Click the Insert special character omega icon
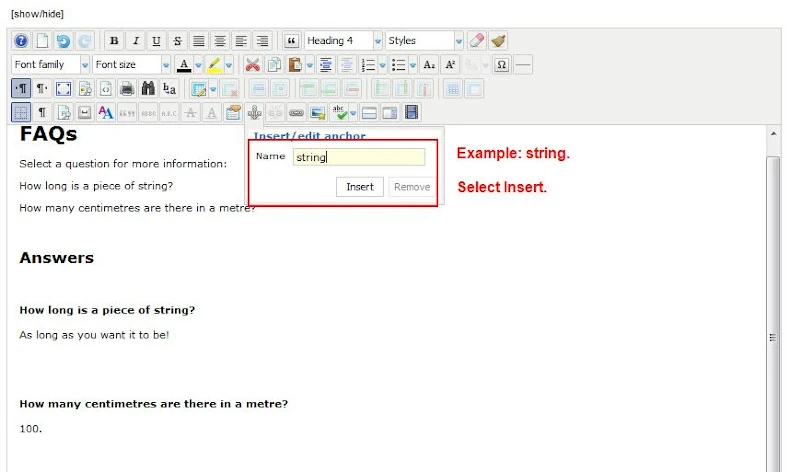This screenshot has height=472, width=790. coord(501,65)
